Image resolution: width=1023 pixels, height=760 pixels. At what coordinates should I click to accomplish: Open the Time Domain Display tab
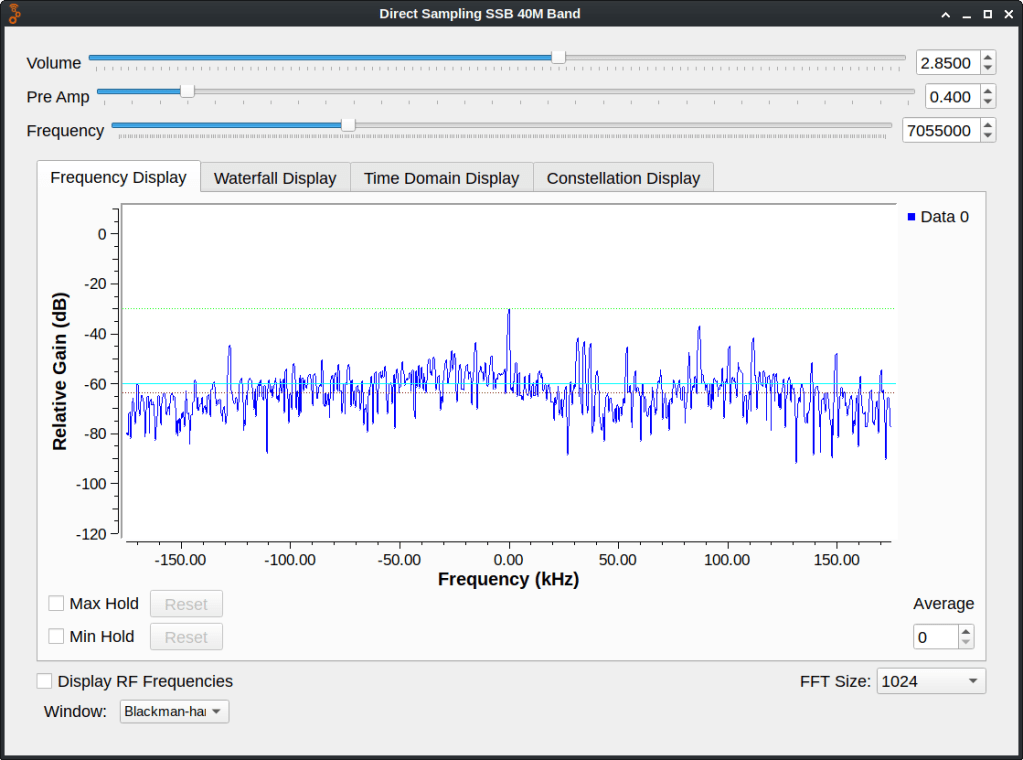coord(441,178)
